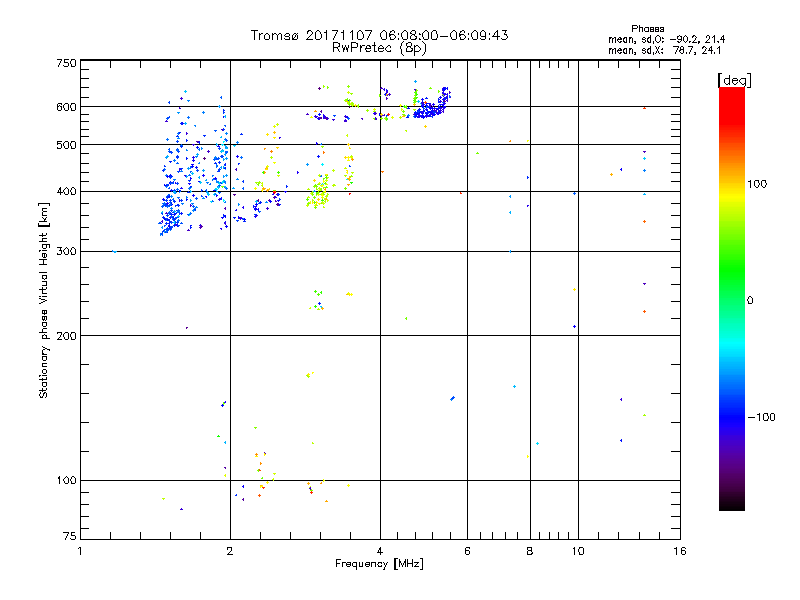Viewport: 800px width, 600px height.
Task: Click the x-axis tick label '16'
Action: pyautogui.click(x=680, y=551)
